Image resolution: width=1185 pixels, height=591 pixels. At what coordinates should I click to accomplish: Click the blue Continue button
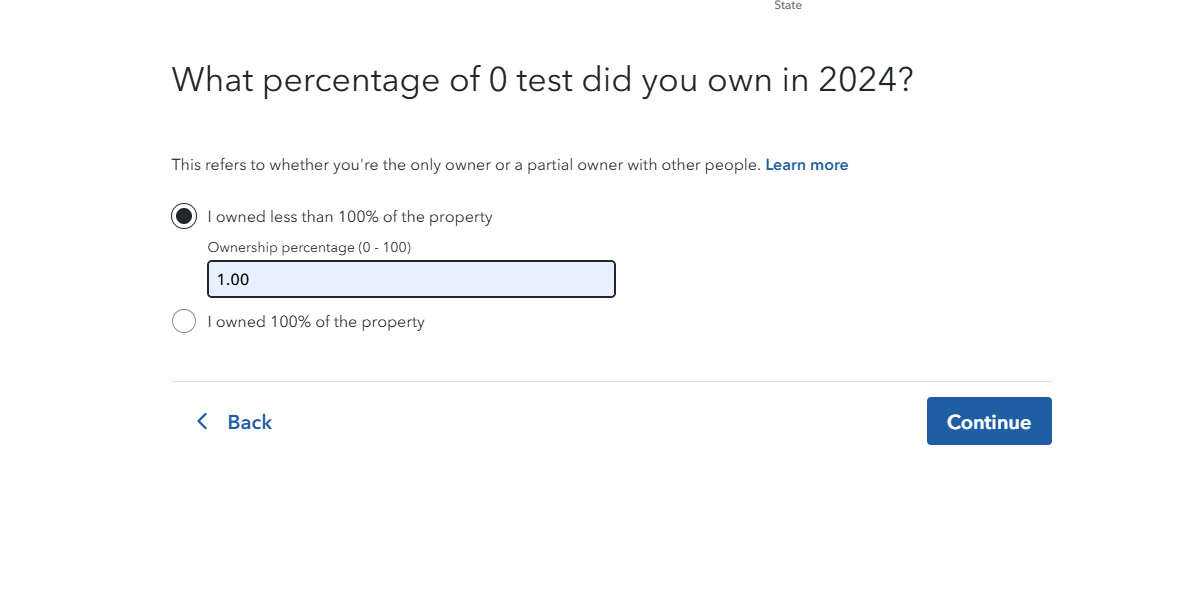989,421
